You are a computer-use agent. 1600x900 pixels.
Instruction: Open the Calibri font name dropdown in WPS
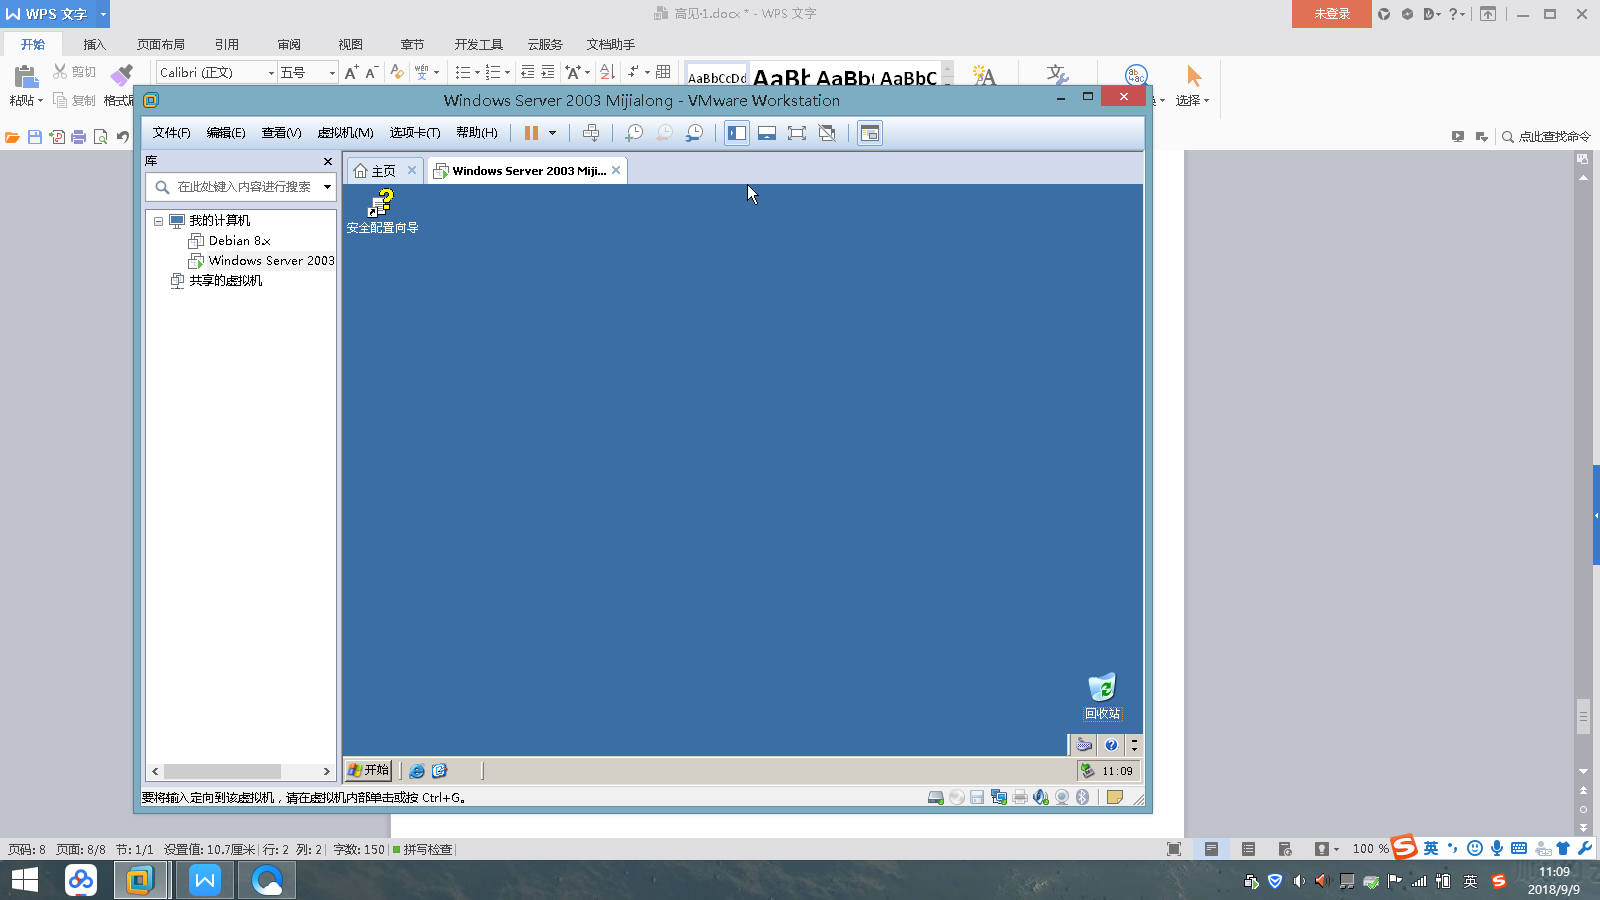(271, 72)
